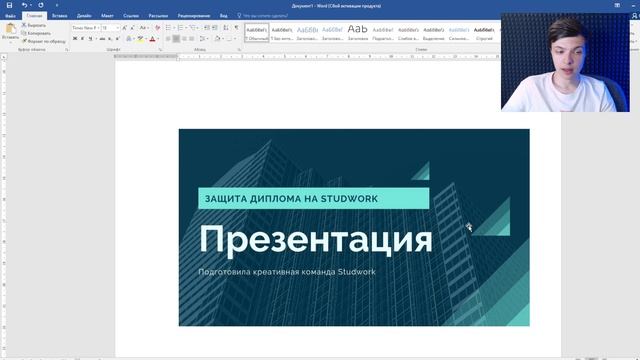Open the Дизайн ribbon tab

coord(84,16)
